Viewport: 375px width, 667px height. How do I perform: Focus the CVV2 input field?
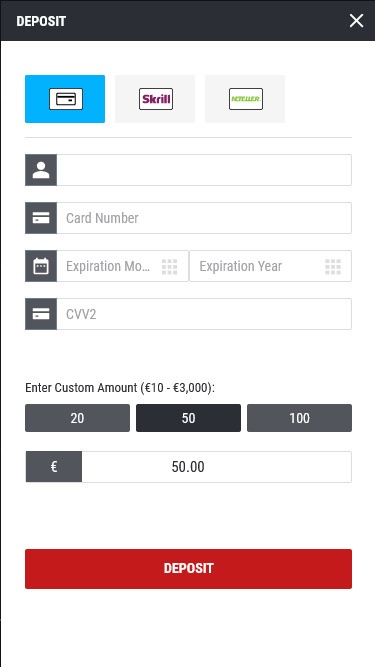click(204, 314)
